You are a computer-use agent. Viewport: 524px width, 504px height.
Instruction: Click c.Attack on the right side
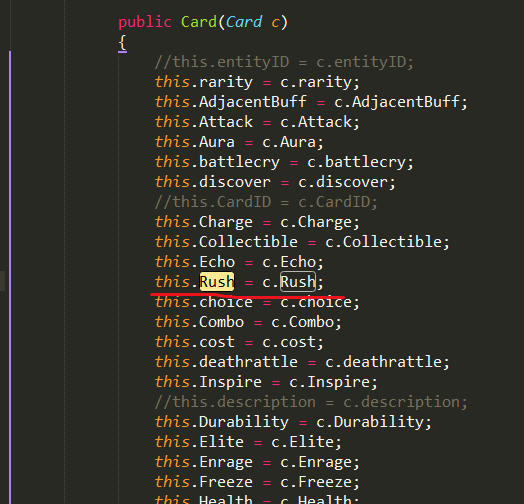coord(319,122)
